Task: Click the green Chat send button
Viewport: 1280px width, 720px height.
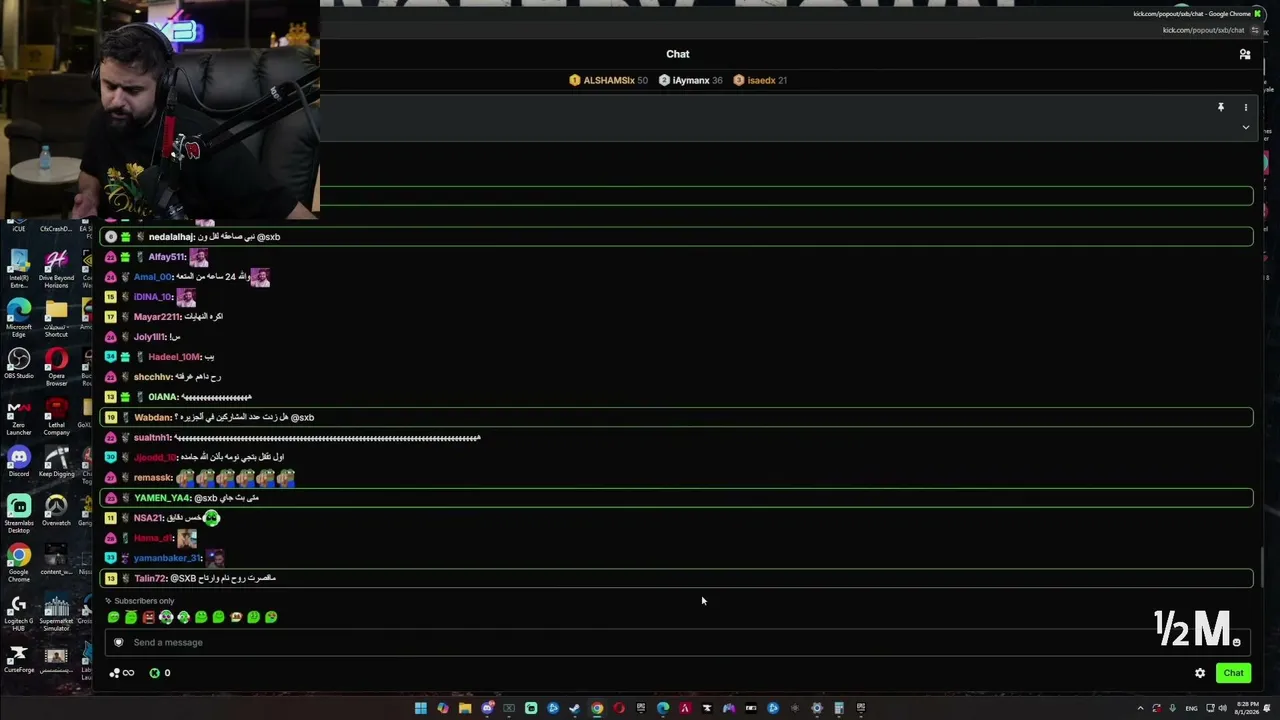Action: [x=1233, y=673]
